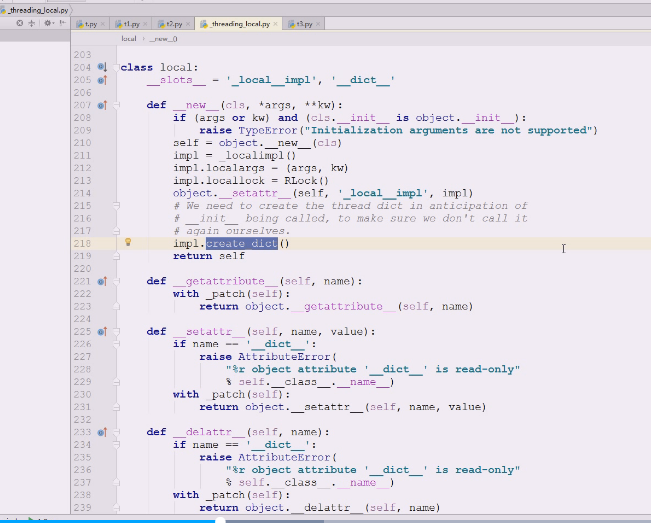Screen dimensions: 651x523
Task: Click the fold end marker on line 223
Action: [116, 306]
